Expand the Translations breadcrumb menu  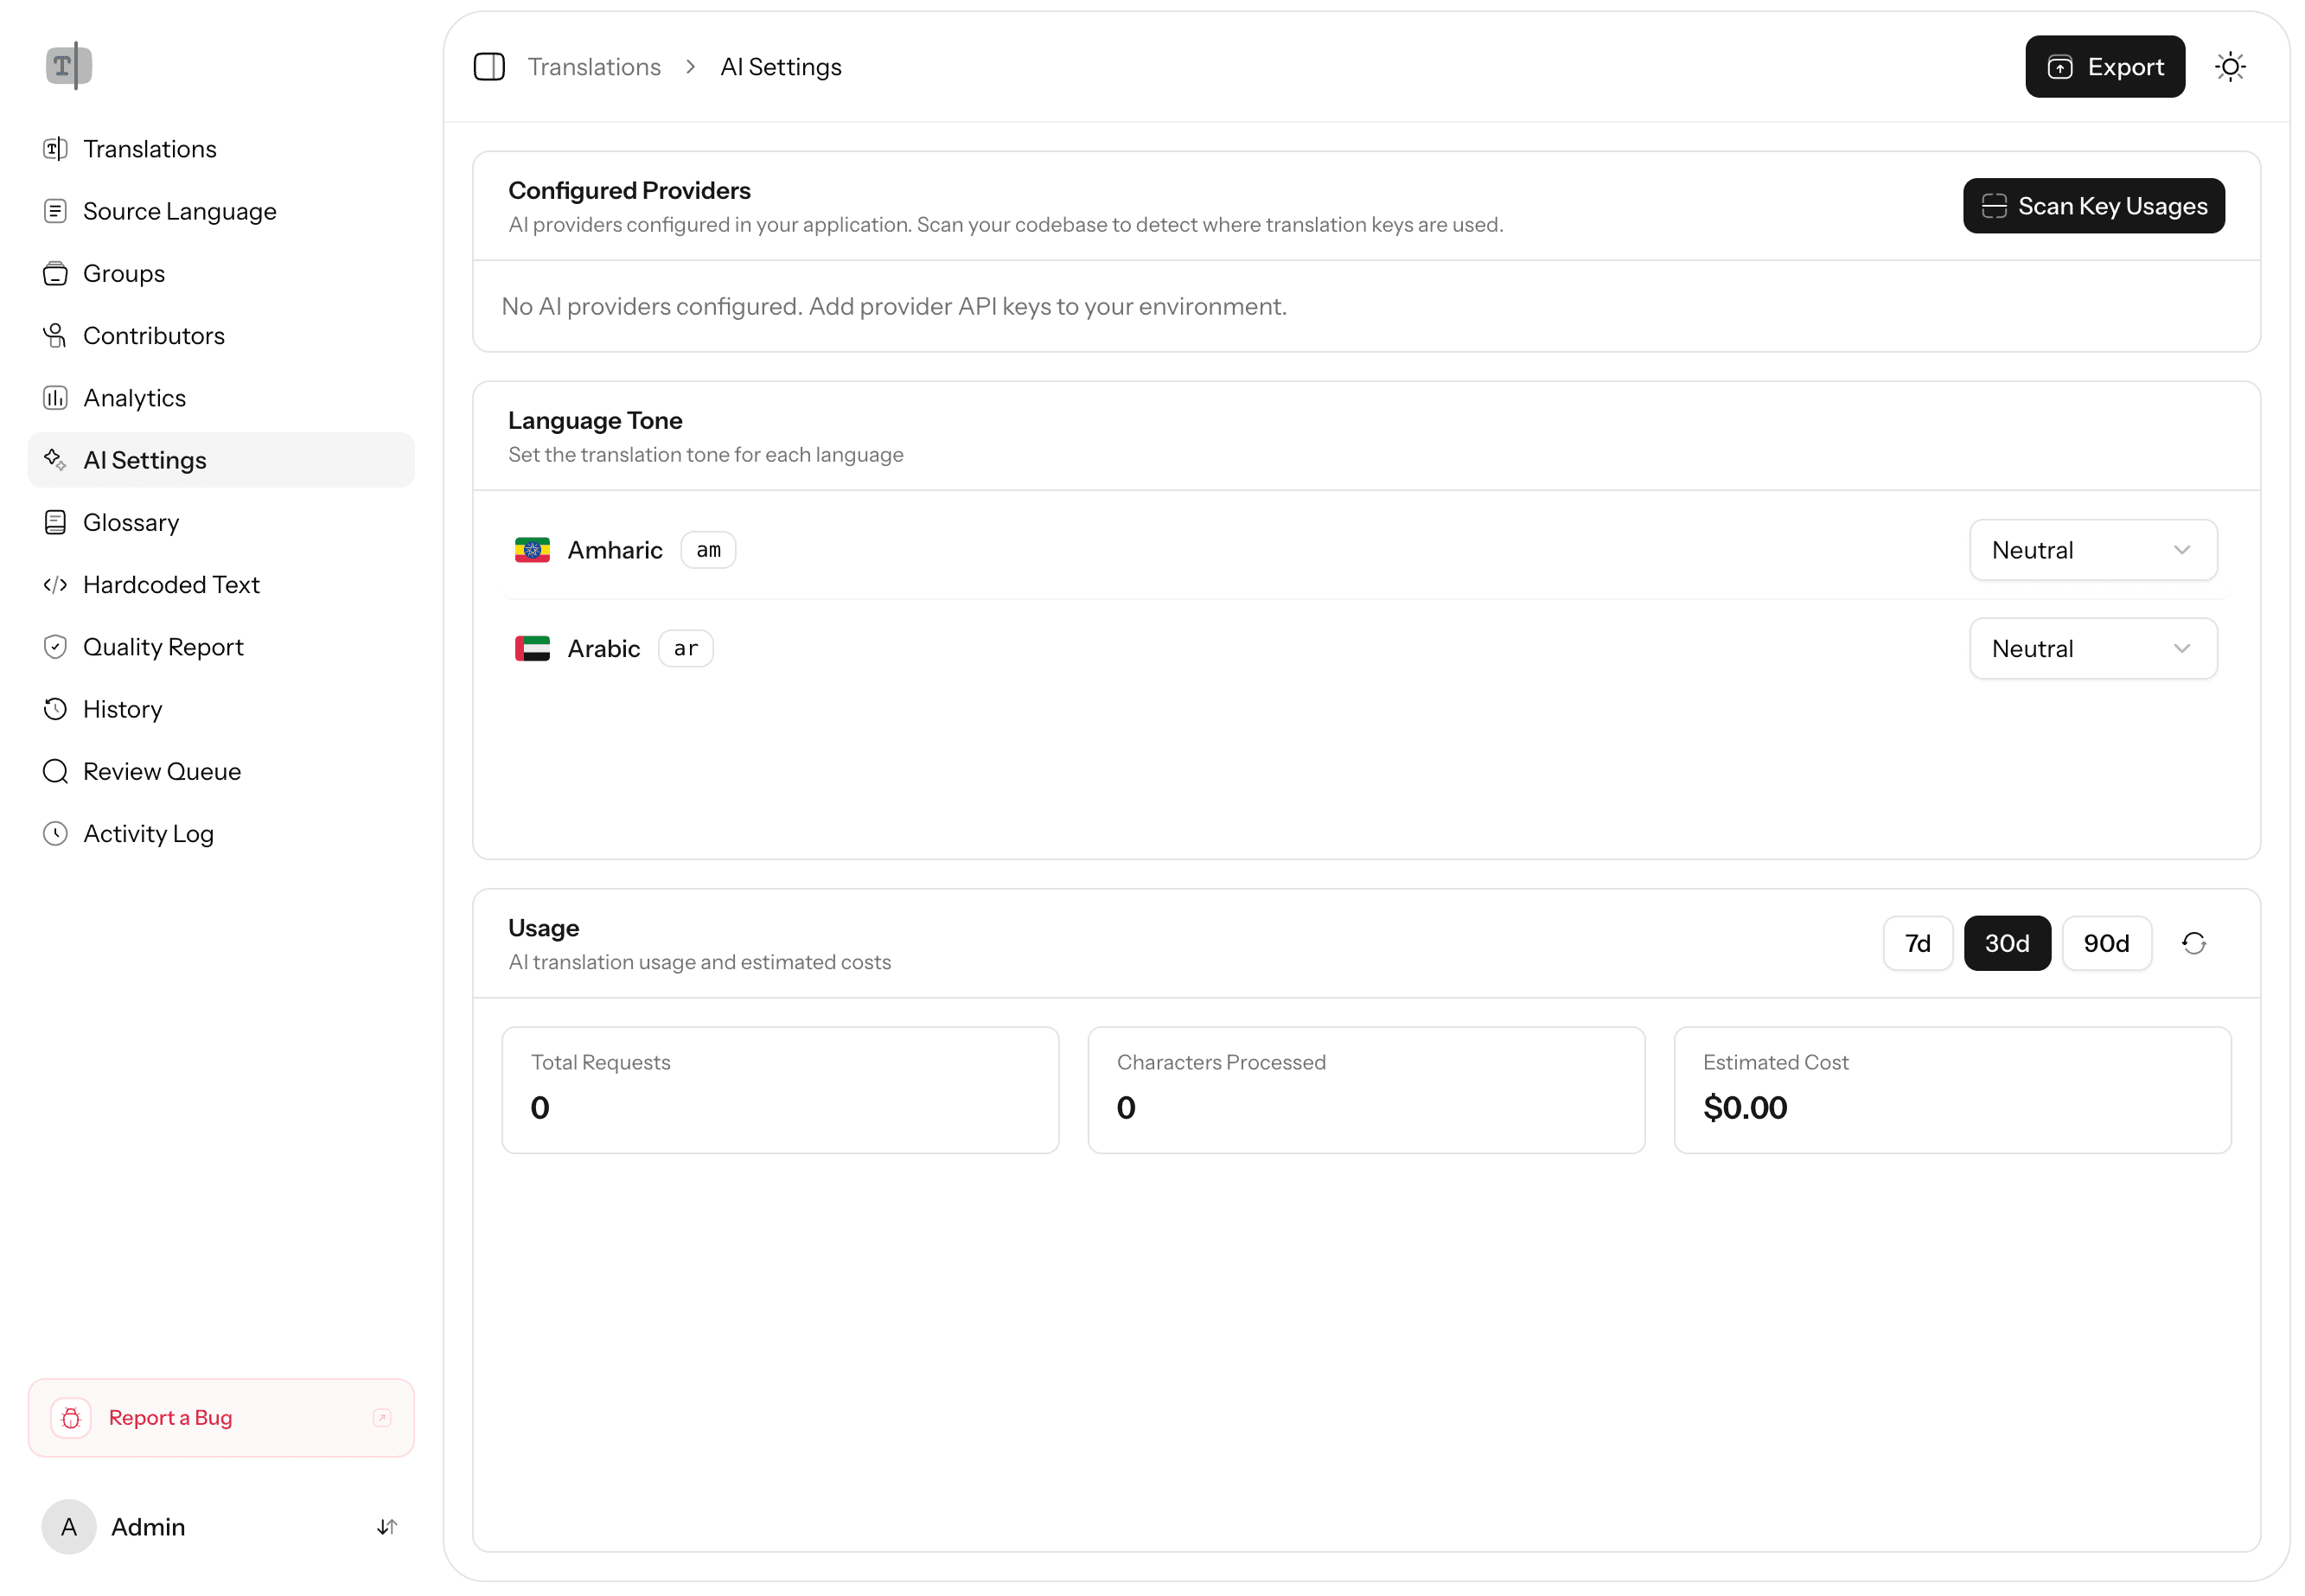click(x=595, y=66)
